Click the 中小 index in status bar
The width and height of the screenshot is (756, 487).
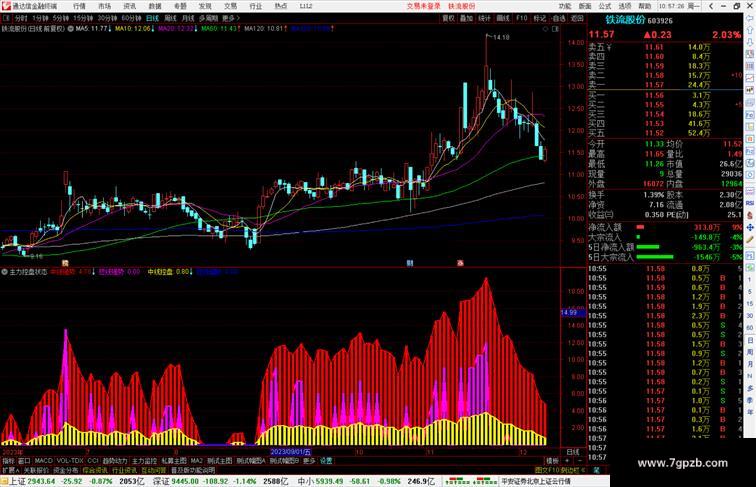pos(306,481)
